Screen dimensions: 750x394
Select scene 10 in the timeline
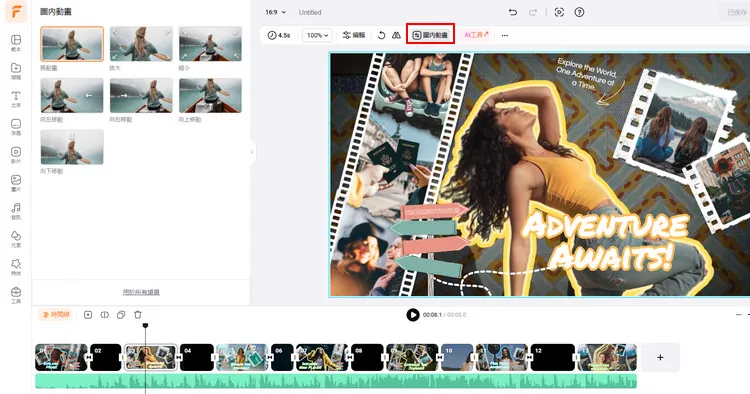(457, 357)
